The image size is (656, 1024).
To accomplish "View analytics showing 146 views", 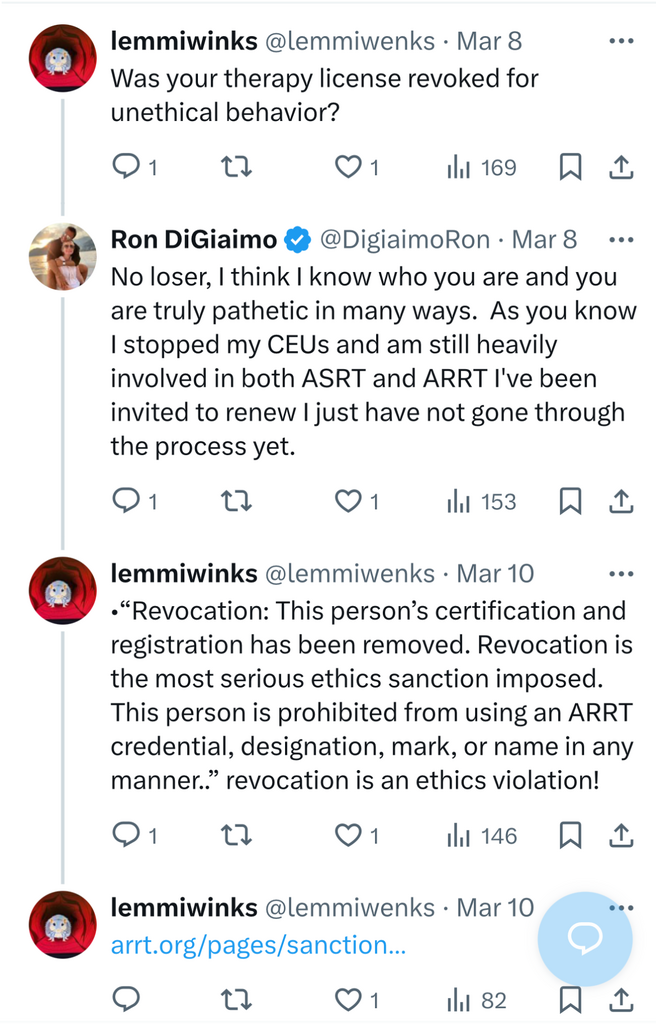I will [x=482, y=835].
